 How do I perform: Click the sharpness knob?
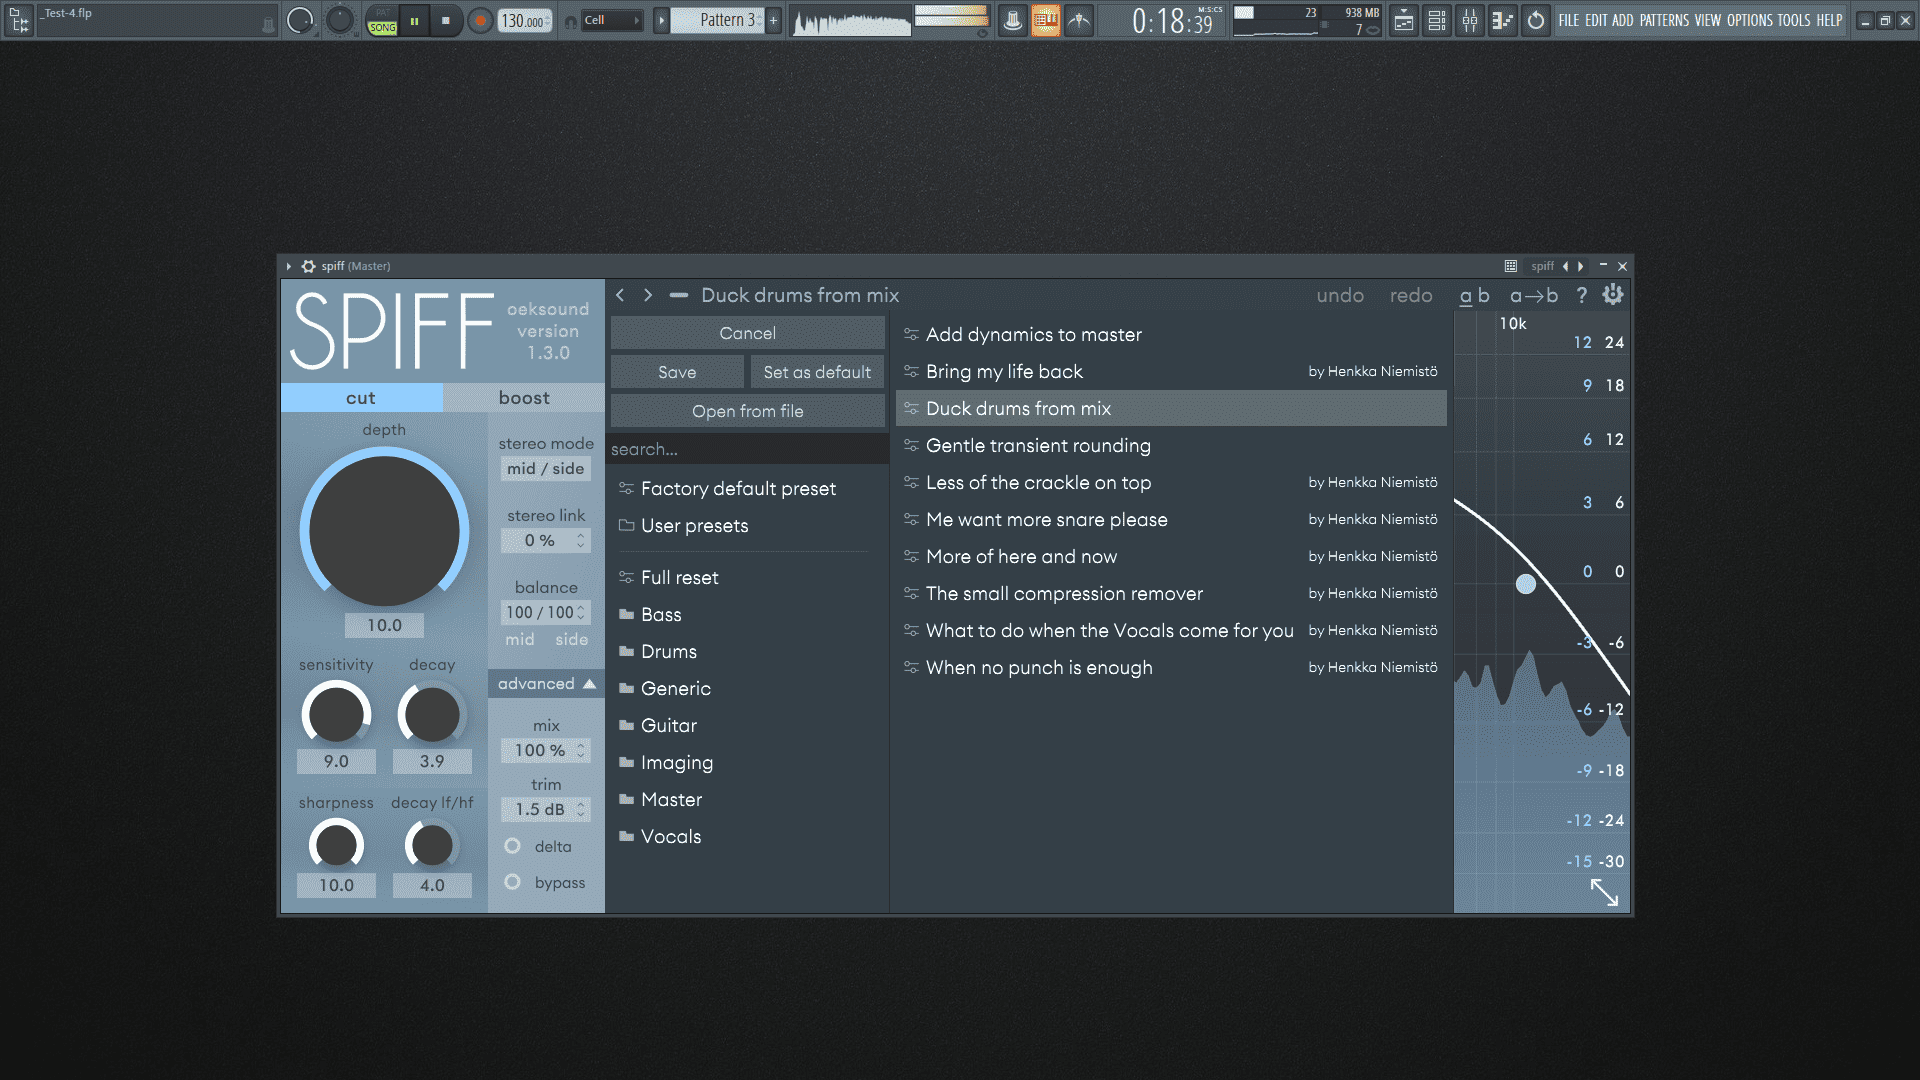pos(336,845)
